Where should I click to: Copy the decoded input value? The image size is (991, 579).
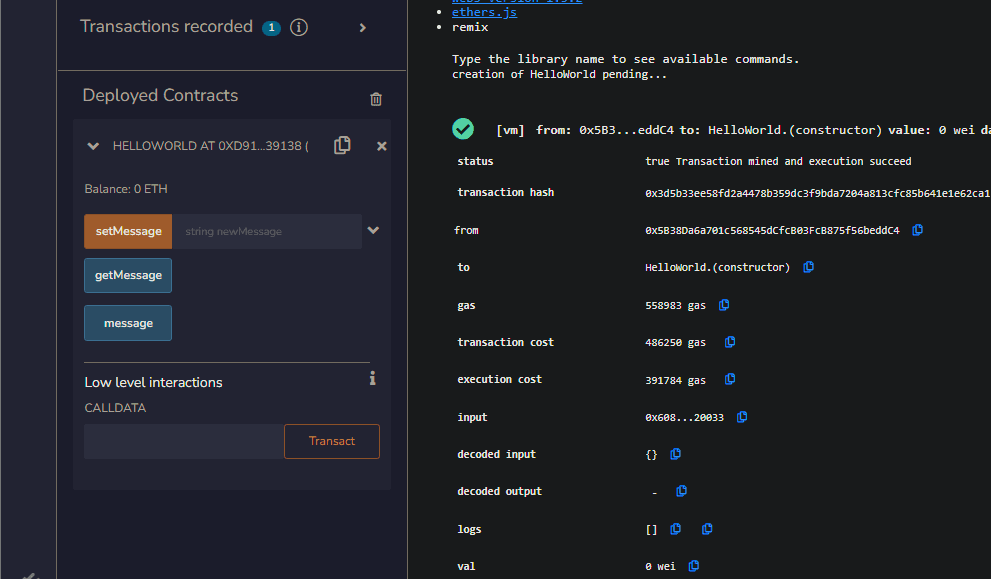click(676, 454)
